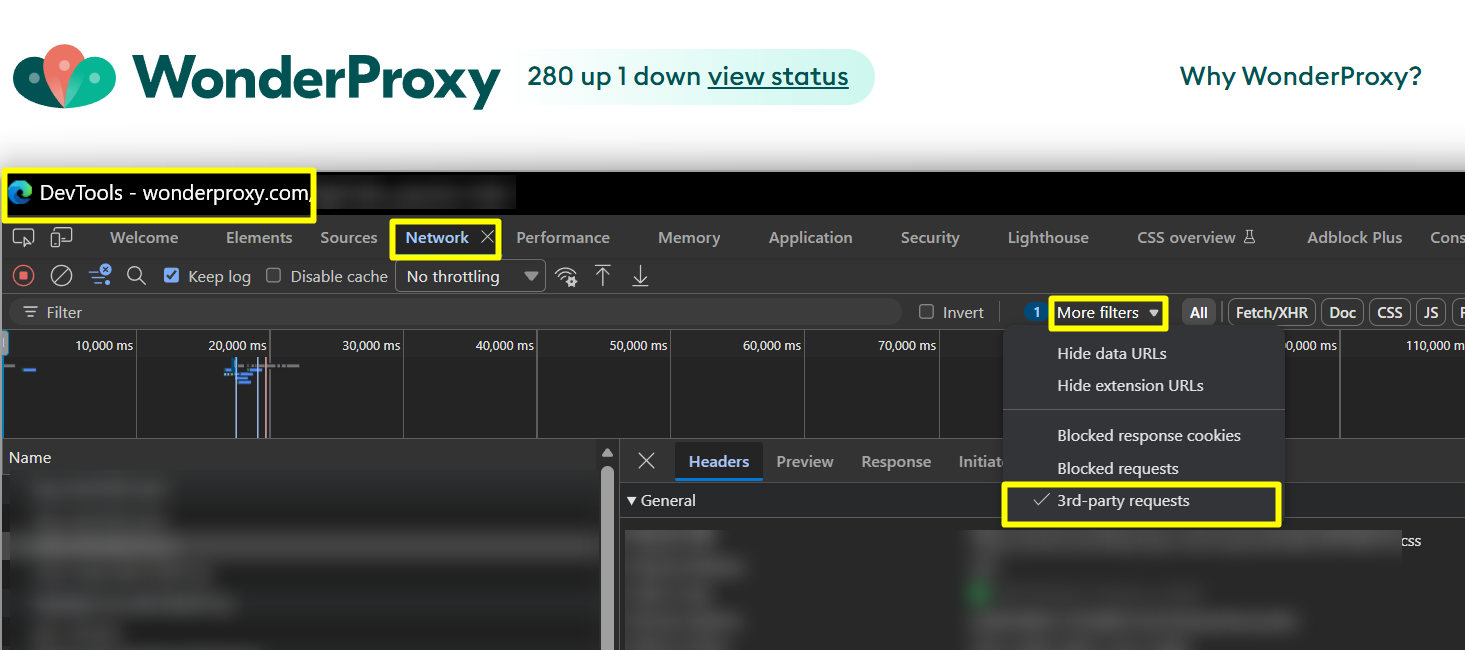
Task: Switch to the Security tab
Action: point(930,237)
